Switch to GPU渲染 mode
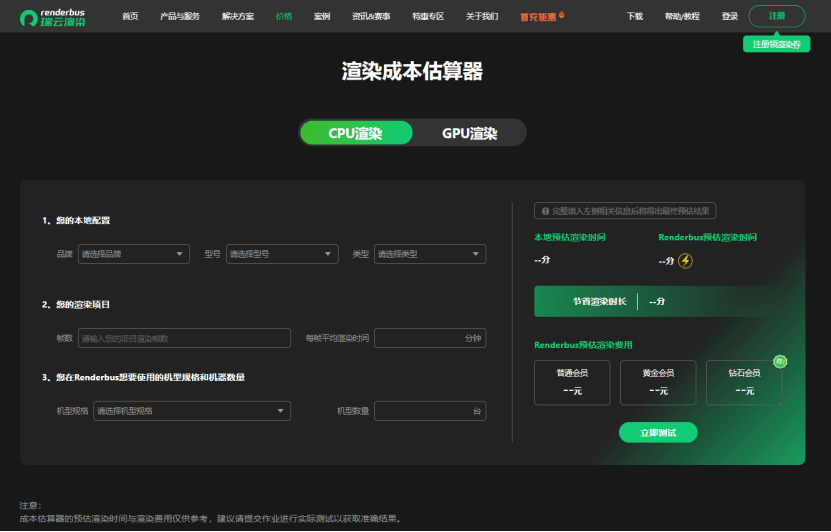 [470, 133]
